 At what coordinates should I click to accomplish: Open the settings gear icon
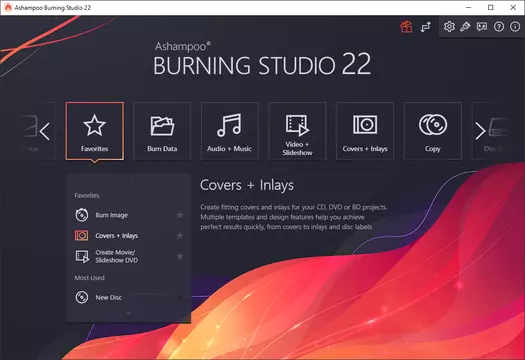tap(449, 26)
